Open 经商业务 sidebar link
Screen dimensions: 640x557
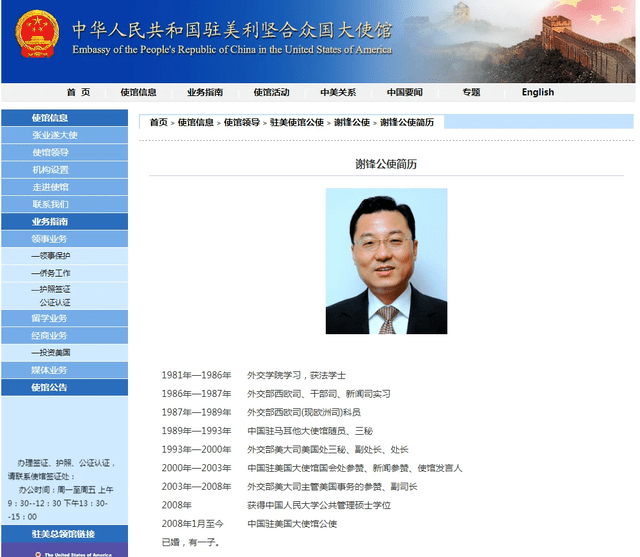point(64,335)
